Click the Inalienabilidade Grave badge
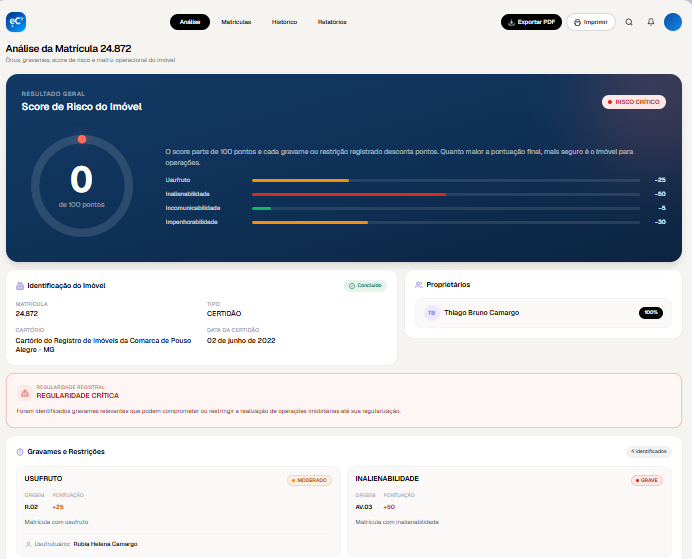Image resolution: width=692 pixels, height=559 pixels. [647, 480]
